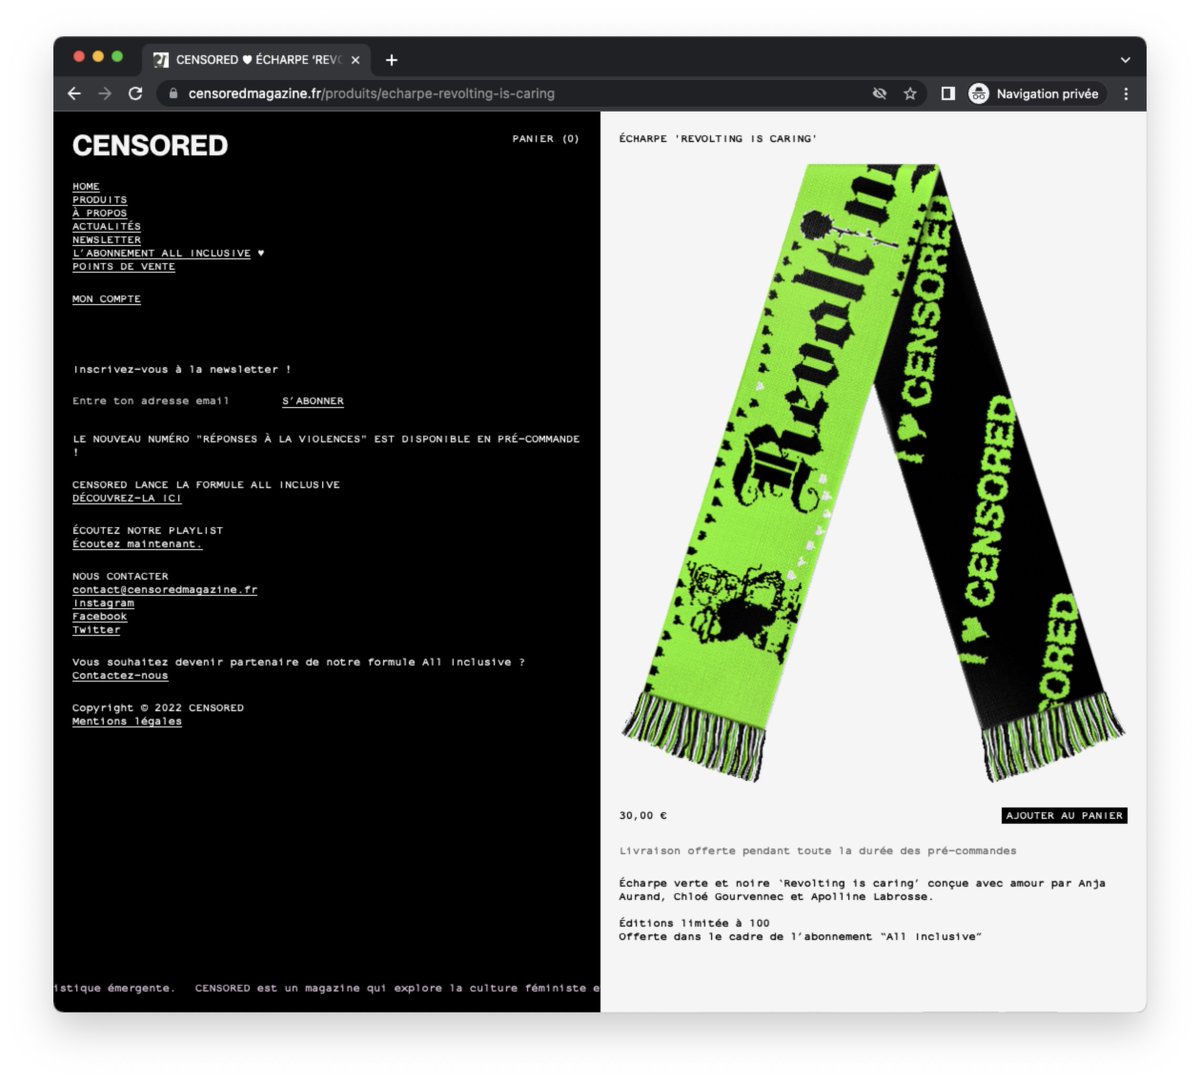Open the PANIER (0) cart link
Image resolution: width=1200 pixels, height=1083 pixels.
click(x=546, y=139)
